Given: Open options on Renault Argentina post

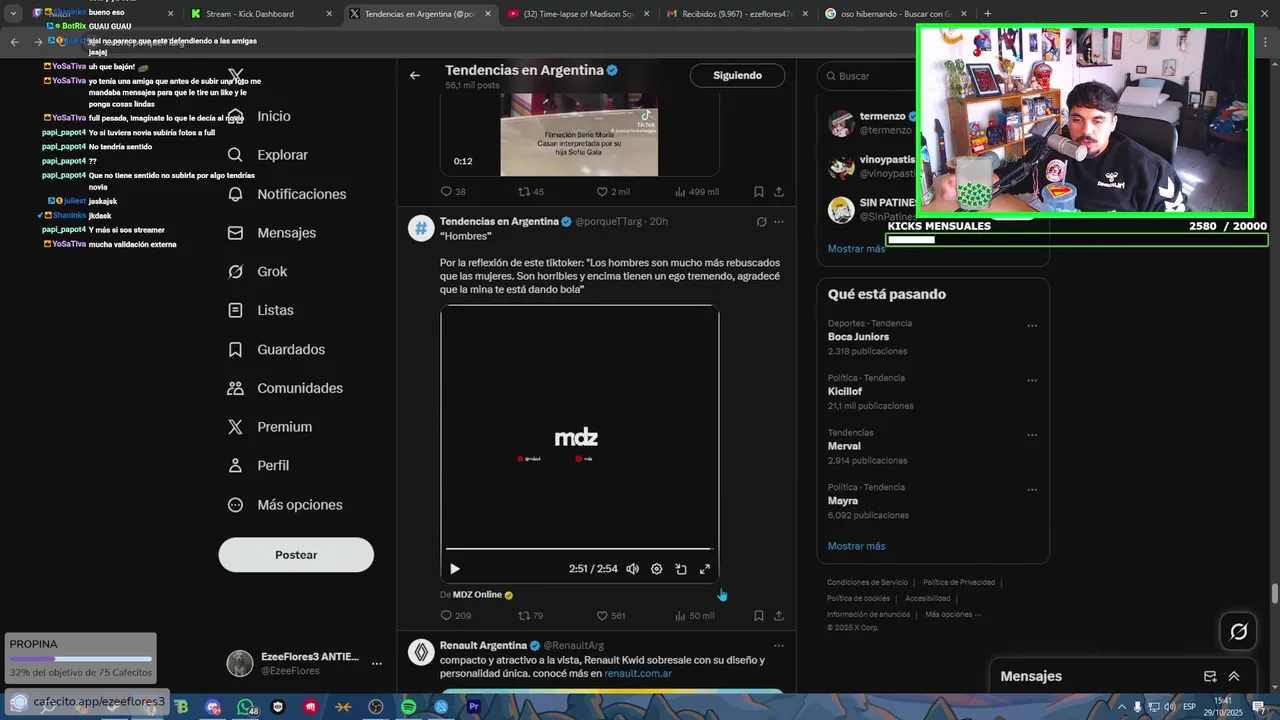Looking at the screenshot, I should pos(779,646).
